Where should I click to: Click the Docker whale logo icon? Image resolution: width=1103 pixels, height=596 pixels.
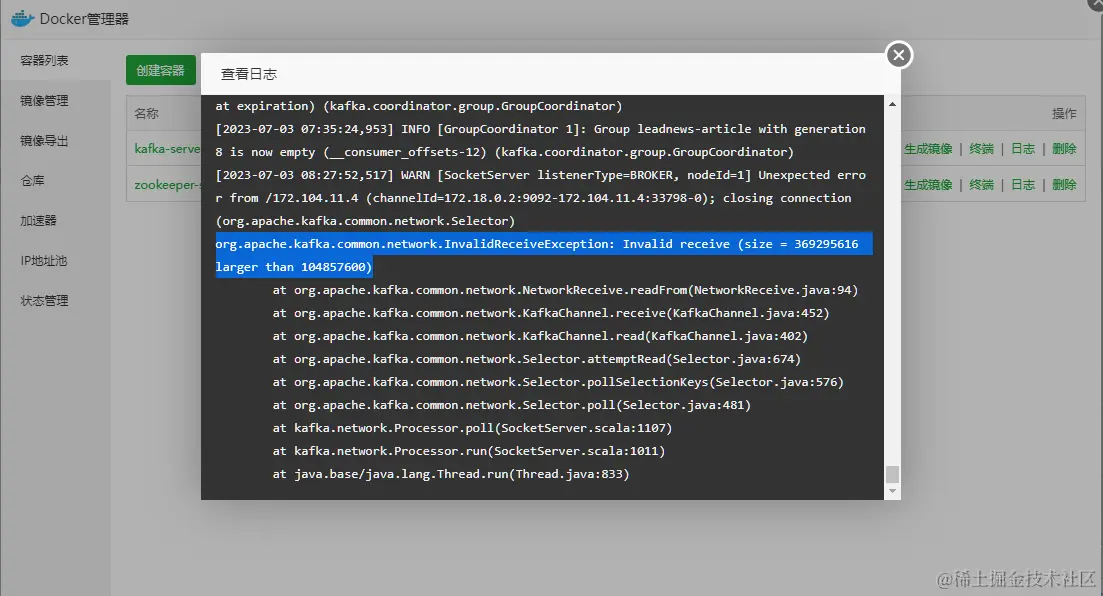[22, 19]
